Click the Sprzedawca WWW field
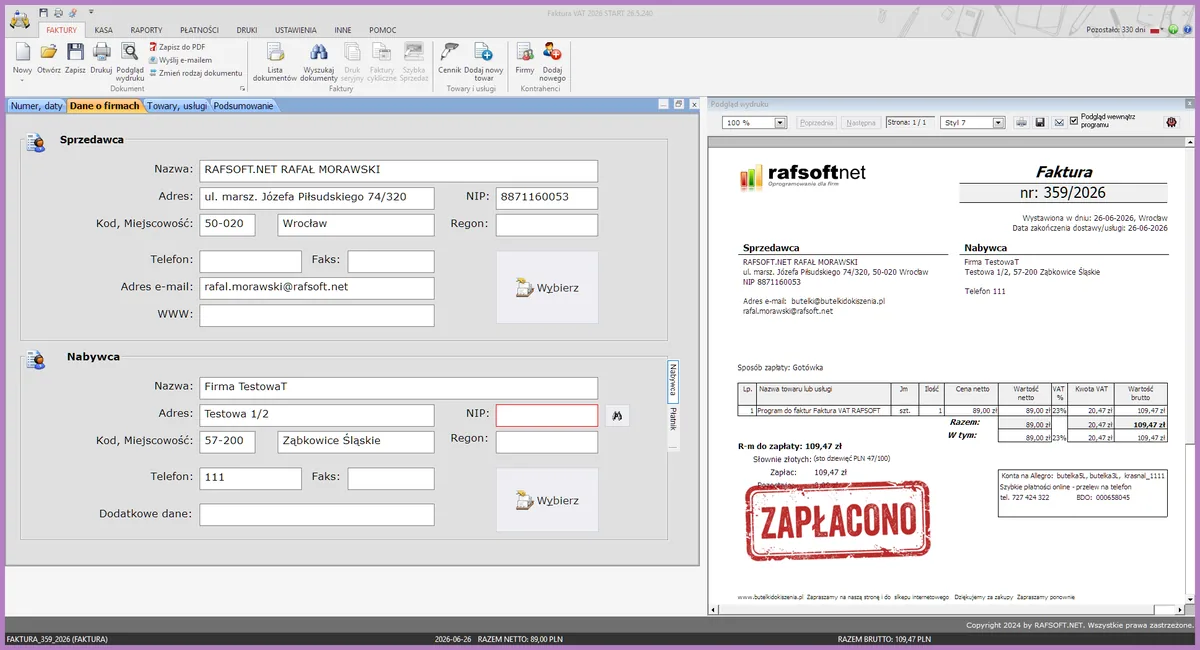 (317, 316)
